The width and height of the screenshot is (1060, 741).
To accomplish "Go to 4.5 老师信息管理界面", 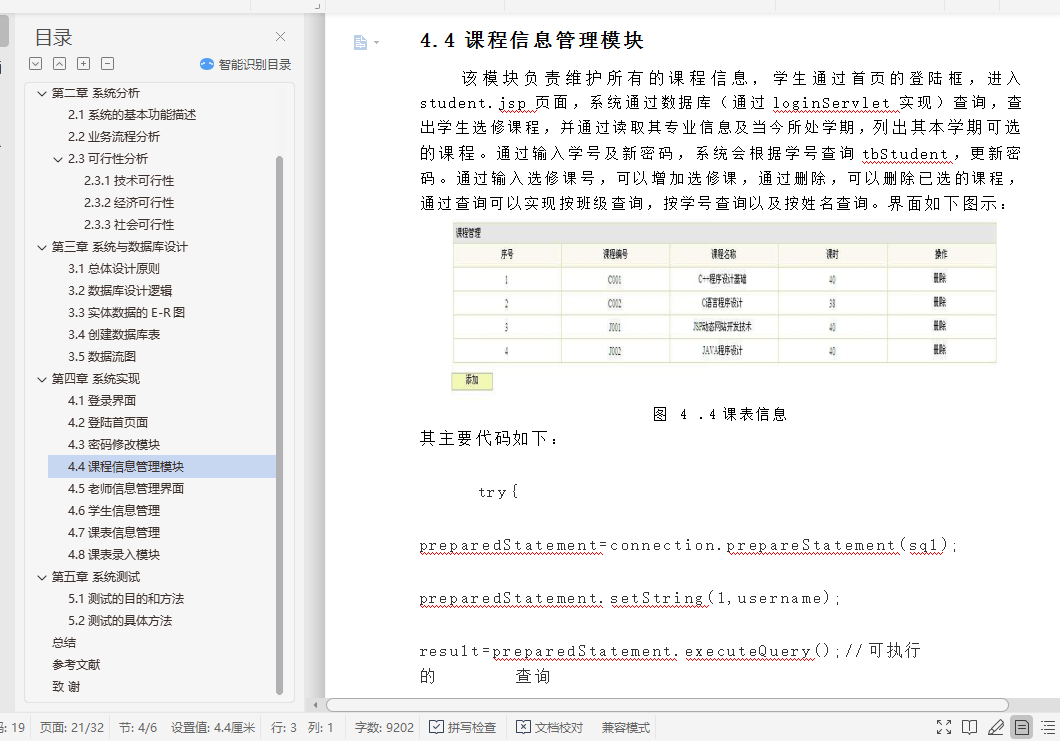I will (x=126, y=488).
